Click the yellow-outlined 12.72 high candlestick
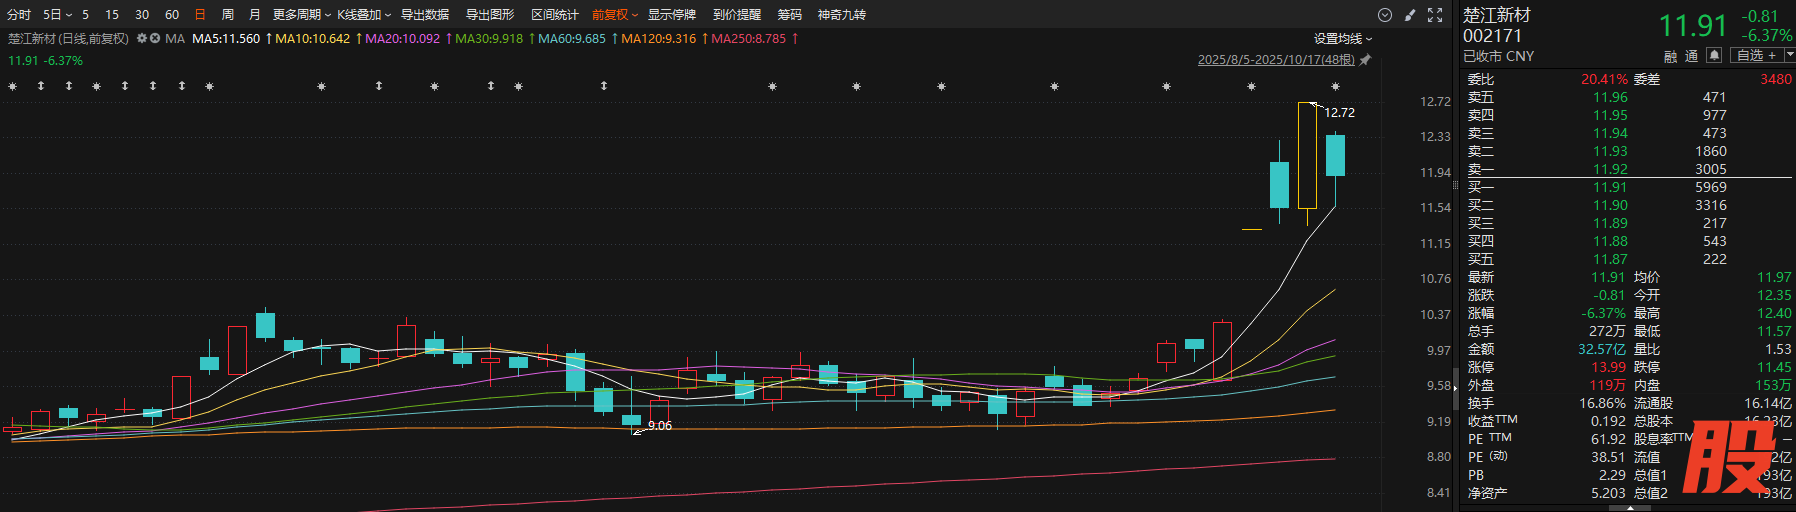This screenshot has height=512, width=1796. tap(1307, 155)
